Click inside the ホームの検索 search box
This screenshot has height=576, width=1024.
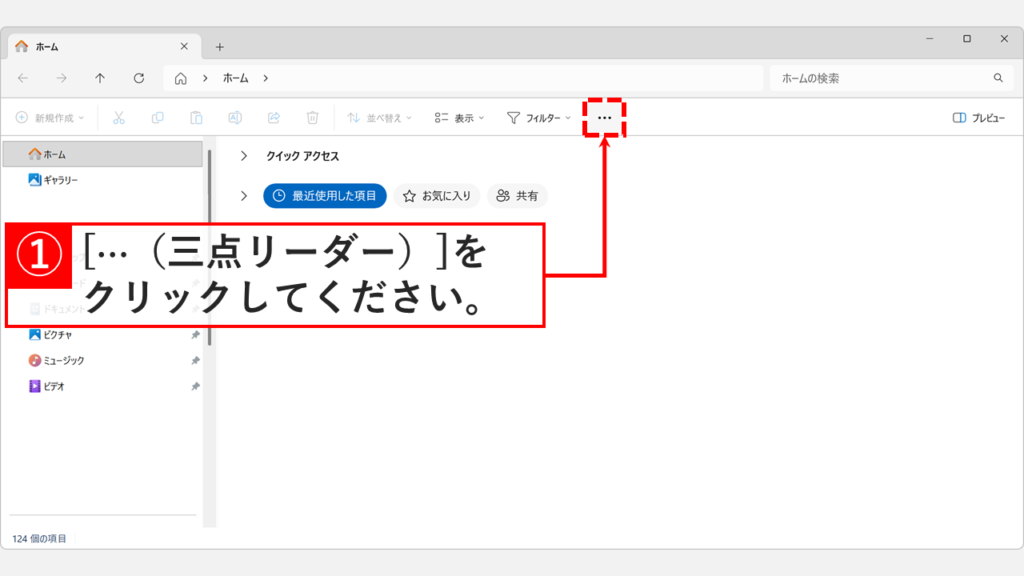tap(880, 78)
